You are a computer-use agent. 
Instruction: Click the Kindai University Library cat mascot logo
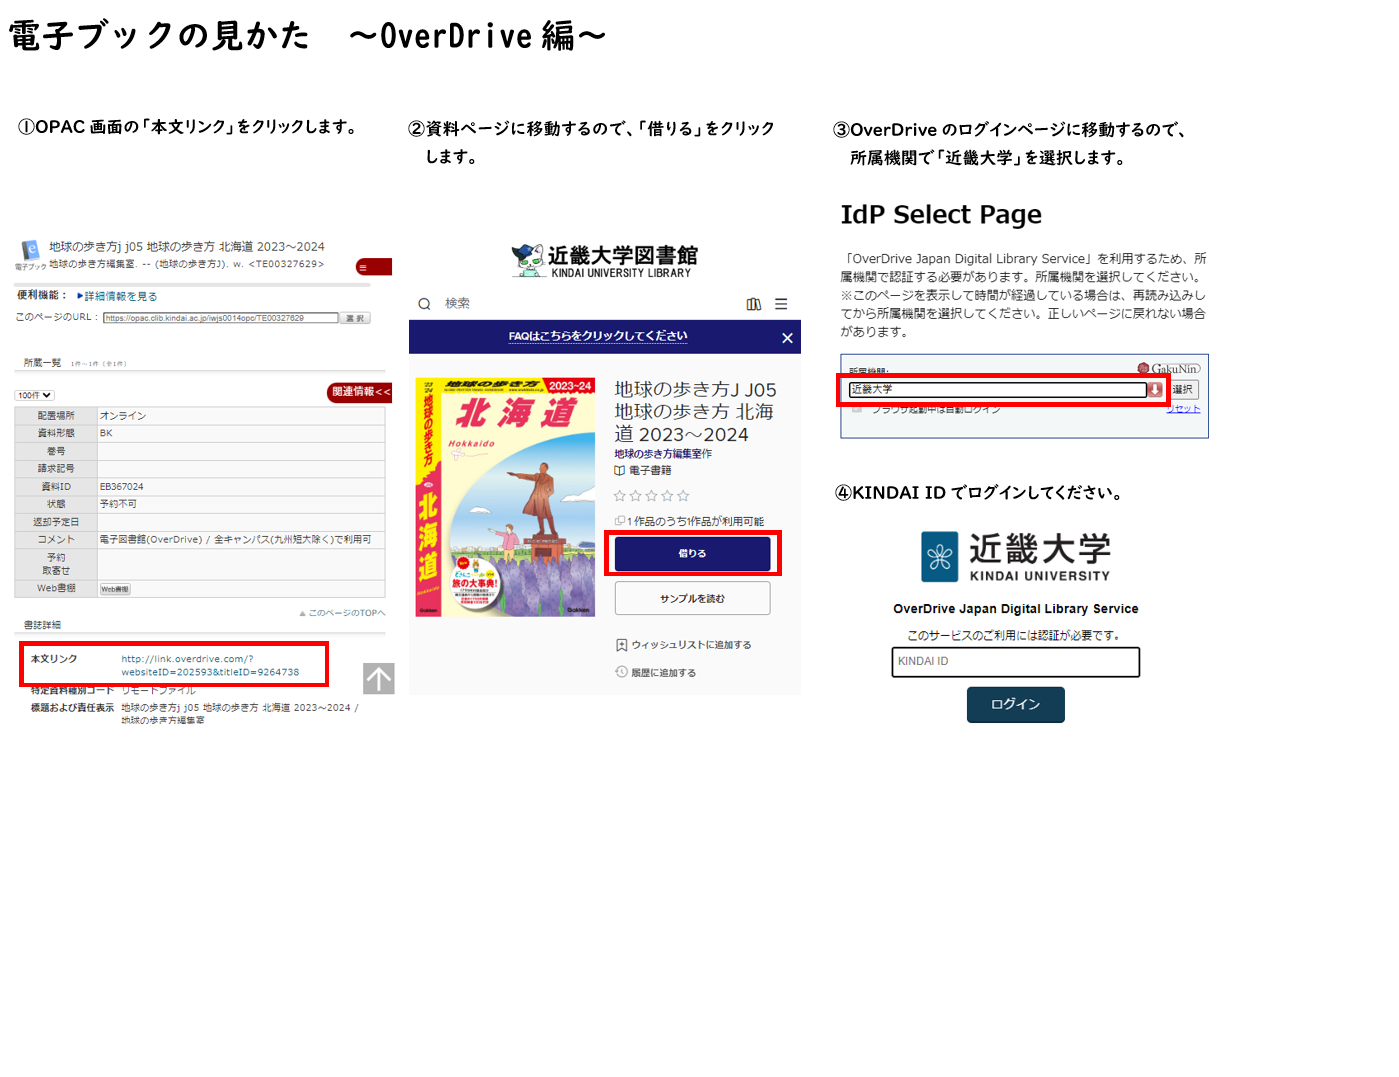(x=528, y=260)
